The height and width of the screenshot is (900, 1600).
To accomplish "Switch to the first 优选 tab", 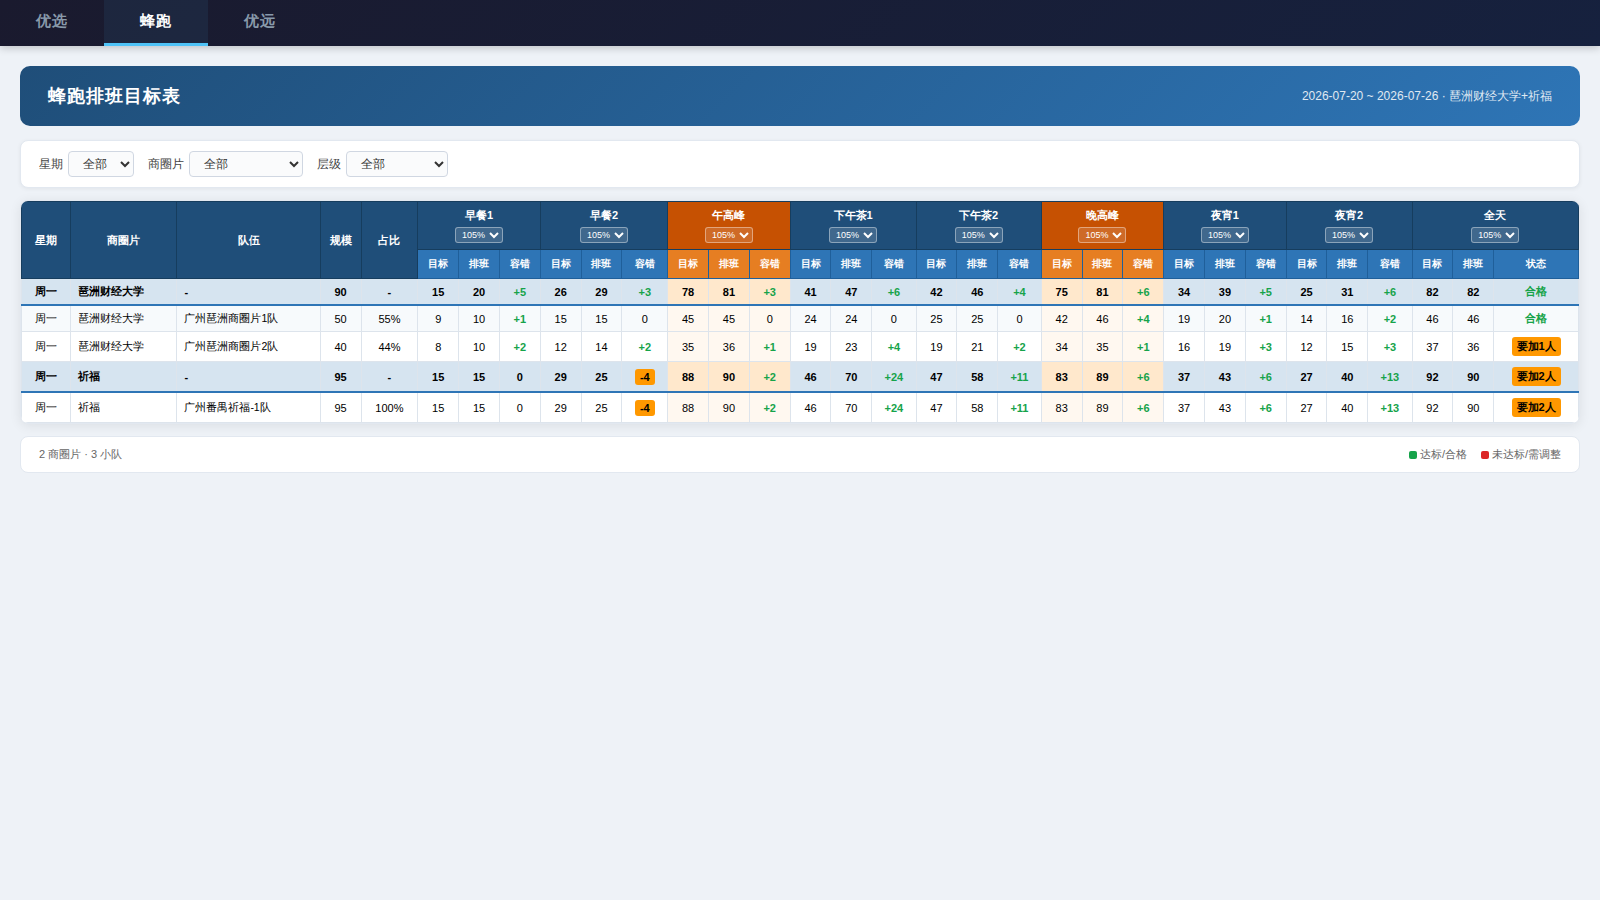I will click(x=52, y=22).
